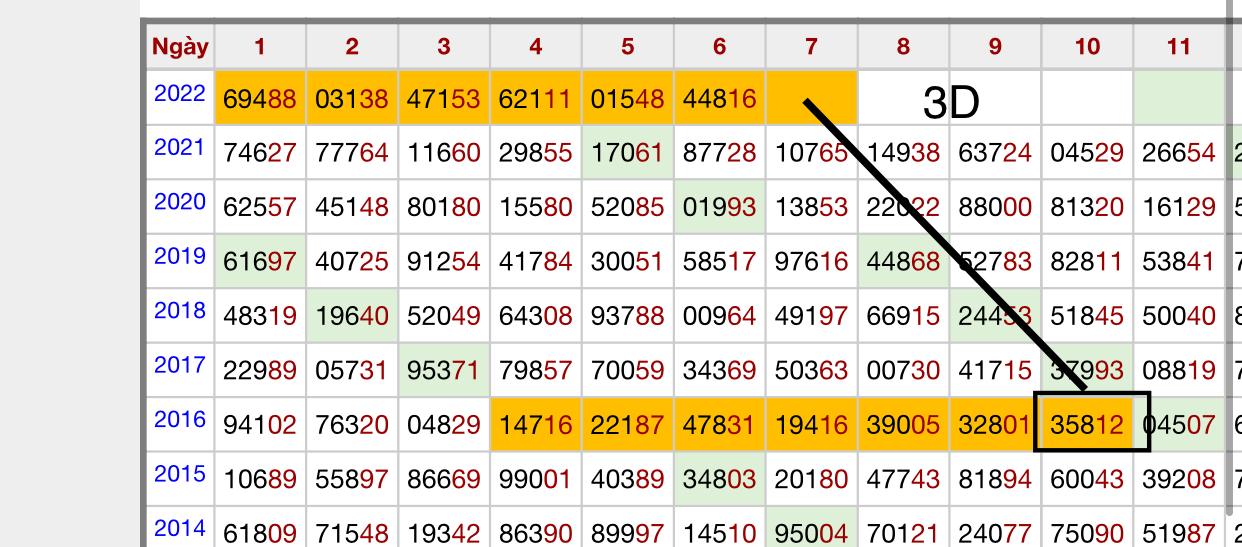Click the cell showing 62111
Viewport: 1242px width, 547px height.
536,98
